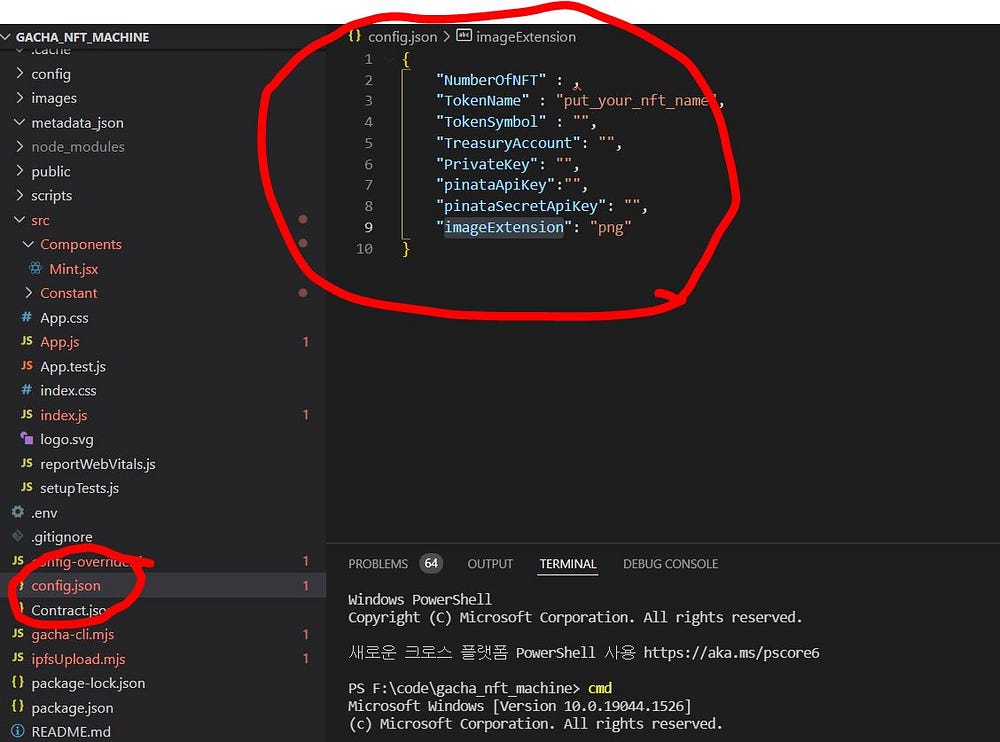Click the git diamond icon beside .gitignore
Image resolution: width=1000 pixels, height=742 pixels.
tap(18, 537)
